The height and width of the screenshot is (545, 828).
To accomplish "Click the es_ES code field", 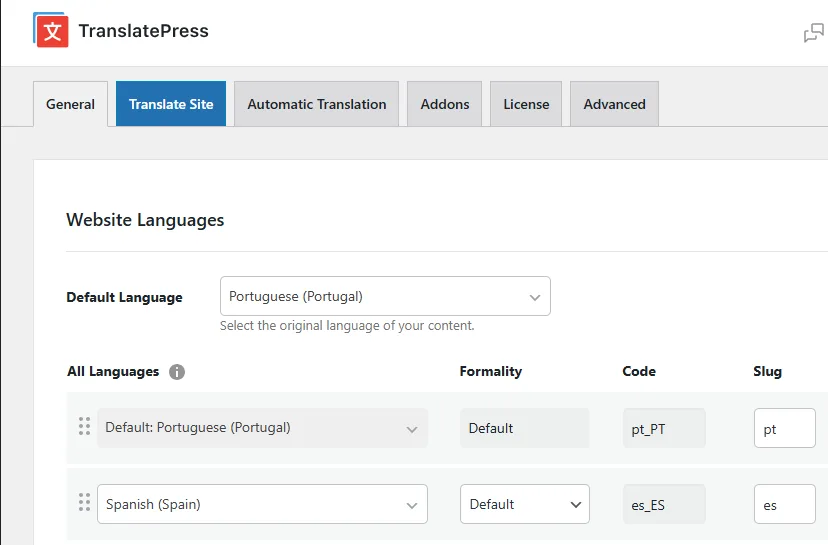I will (x=664, y=504).
